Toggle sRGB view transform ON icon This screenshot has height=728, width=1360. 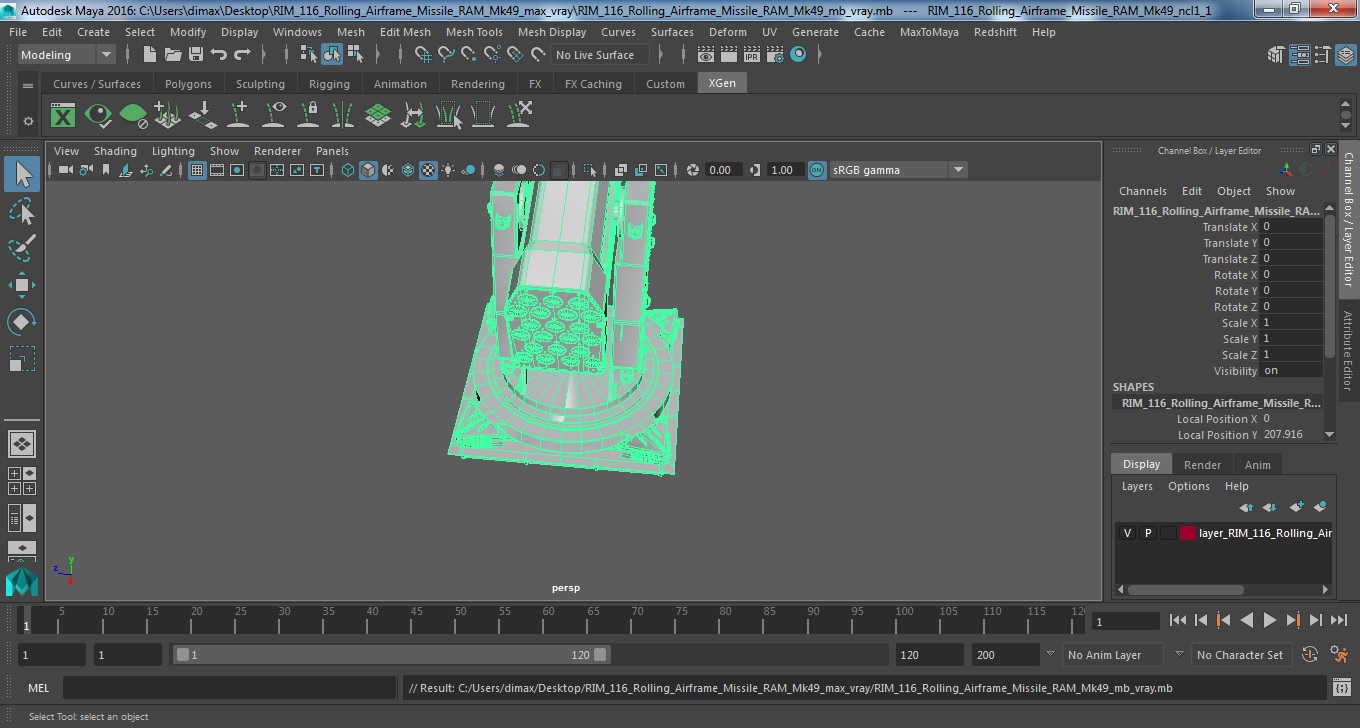(817, 170)
